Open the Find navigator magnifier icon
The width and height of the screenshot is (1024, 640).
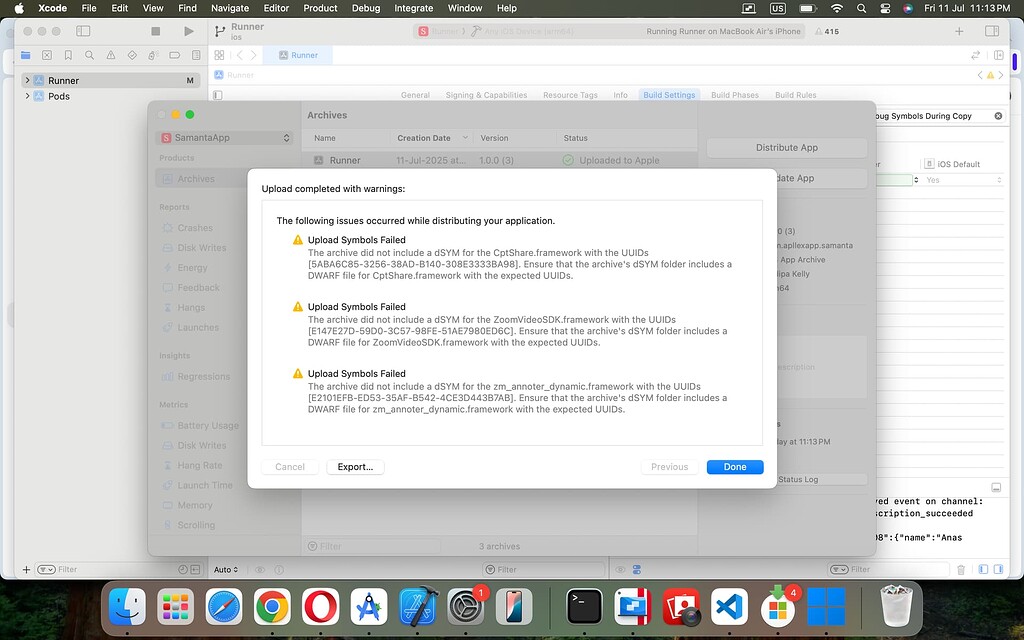point(89,56)
